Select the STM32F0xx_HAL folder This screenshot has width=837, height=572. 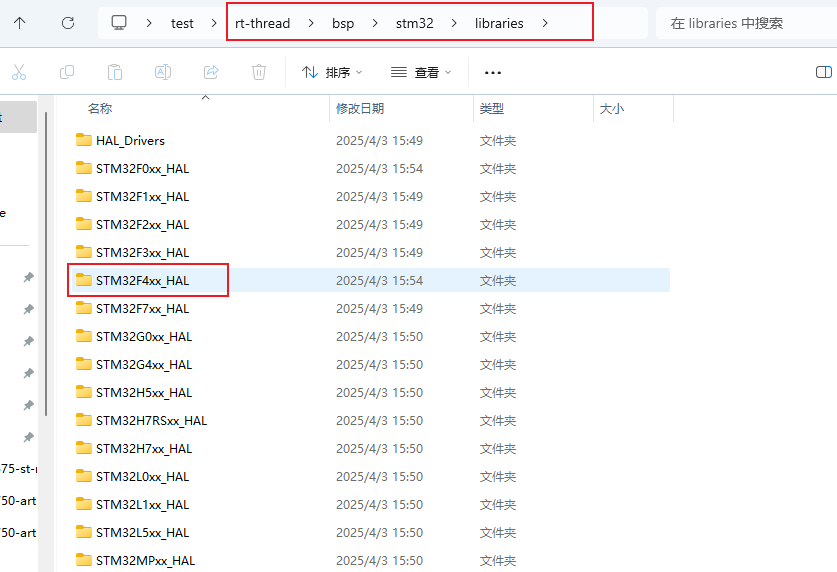click(143, 169)
